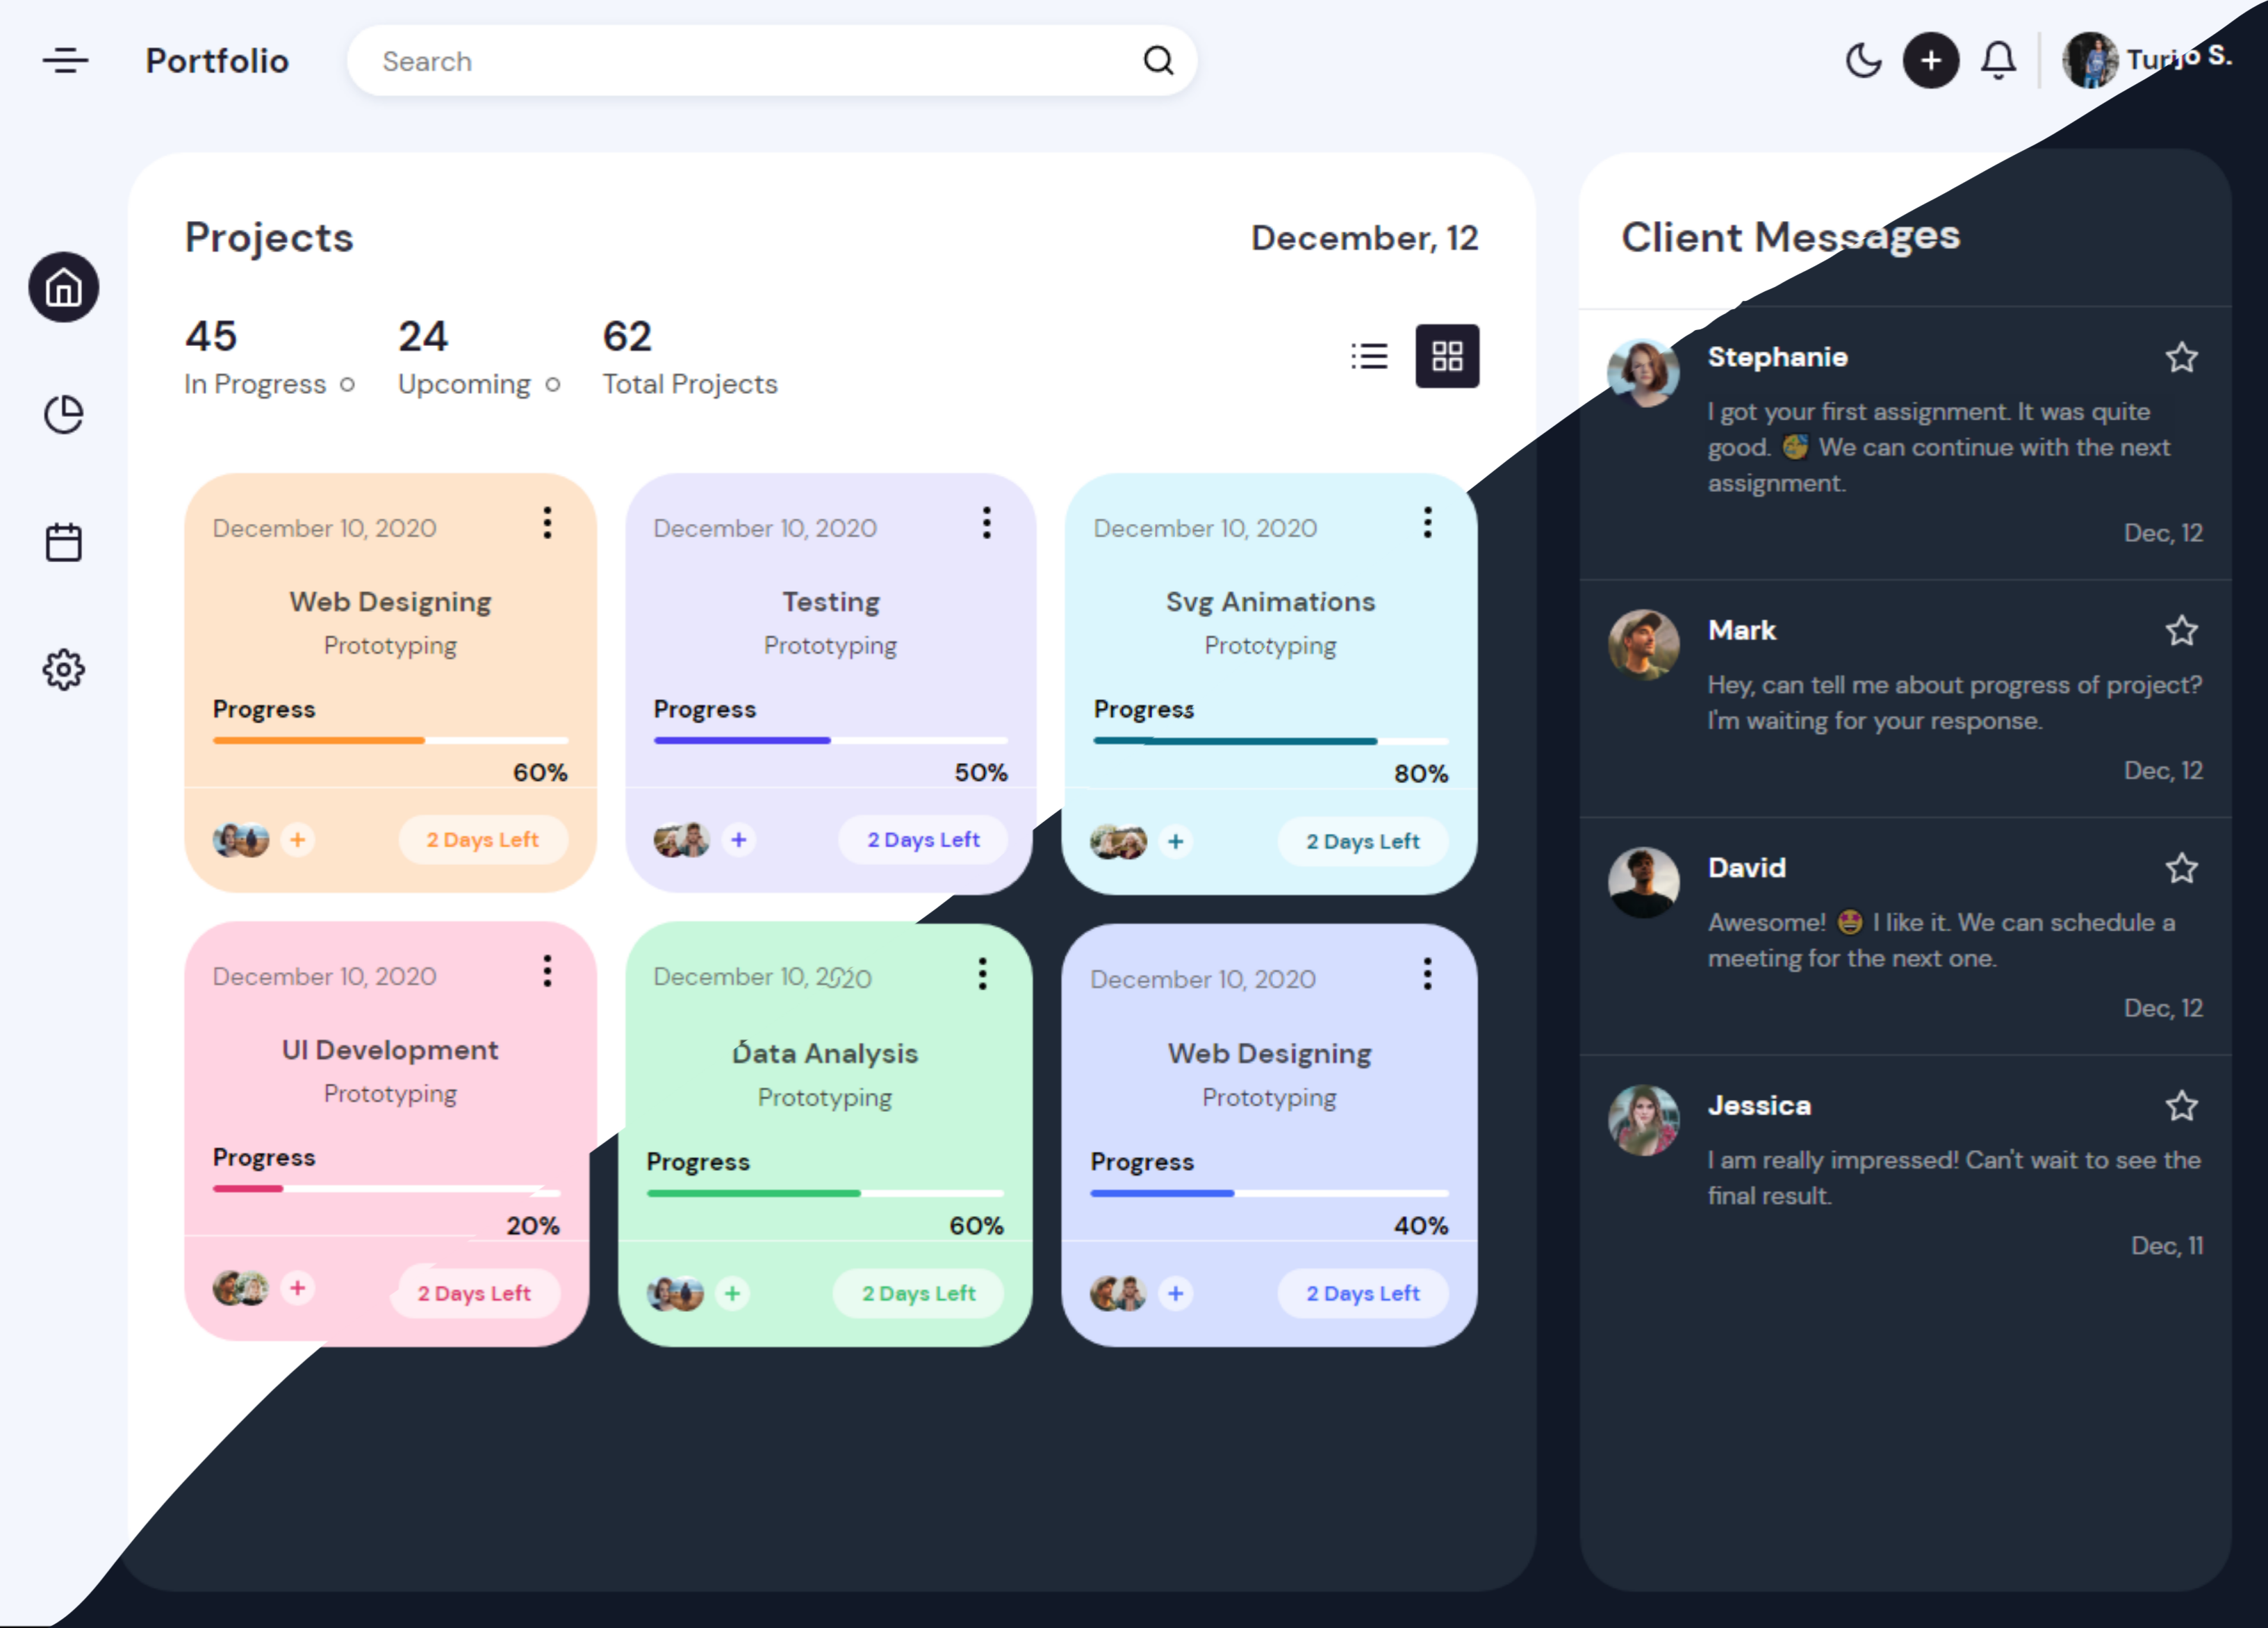Image resolution: width=2268 pixels, height=1628 pixels.
Task: Open the calendar sidebar icon
Action: click(64, 542)
